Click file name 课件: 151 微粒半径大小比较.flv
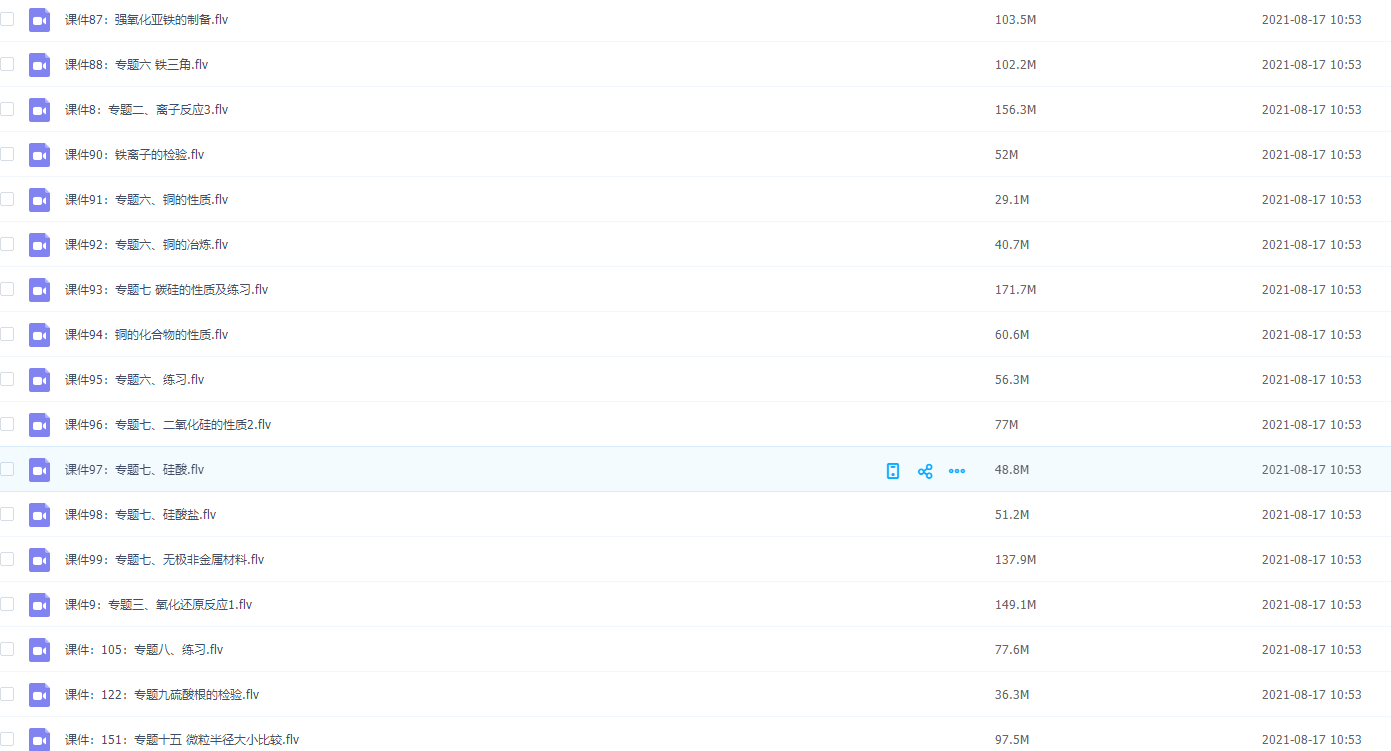 point(181,740)
